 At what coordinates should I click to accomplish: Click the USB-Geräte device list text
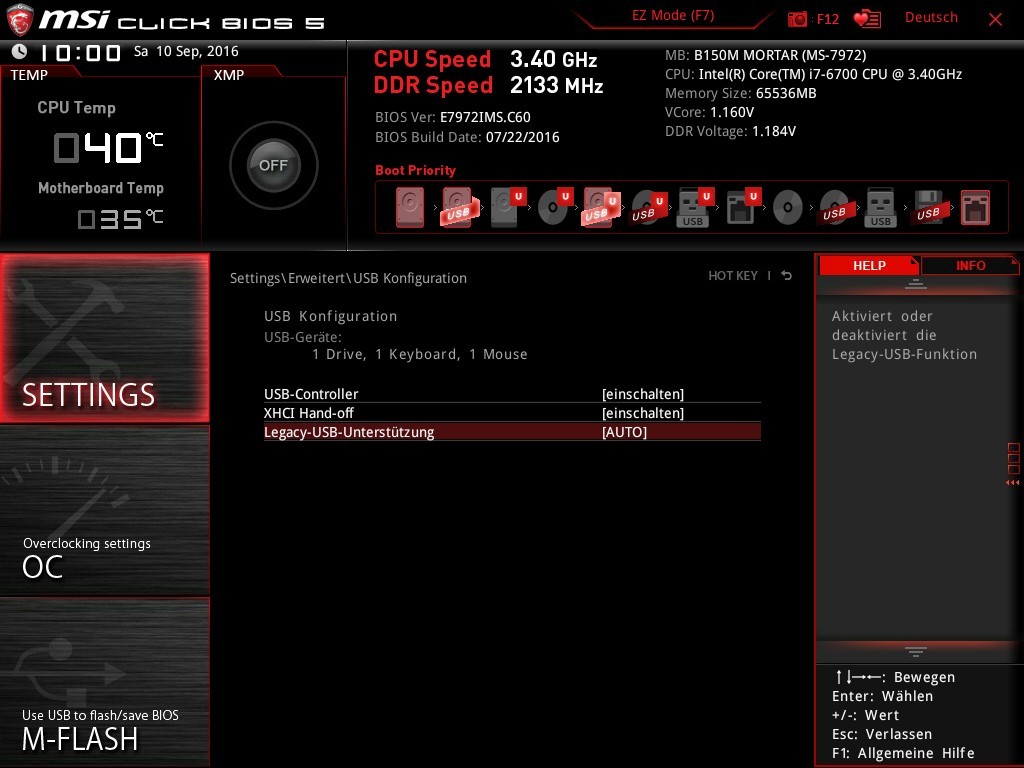pyautogui.click(x=419, y=354)
